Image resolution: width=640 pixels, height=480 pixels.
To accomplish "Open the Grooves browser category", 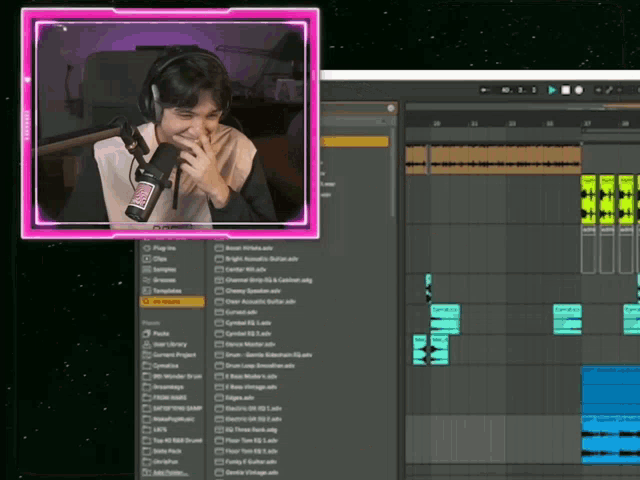I will tap(159, 280).
